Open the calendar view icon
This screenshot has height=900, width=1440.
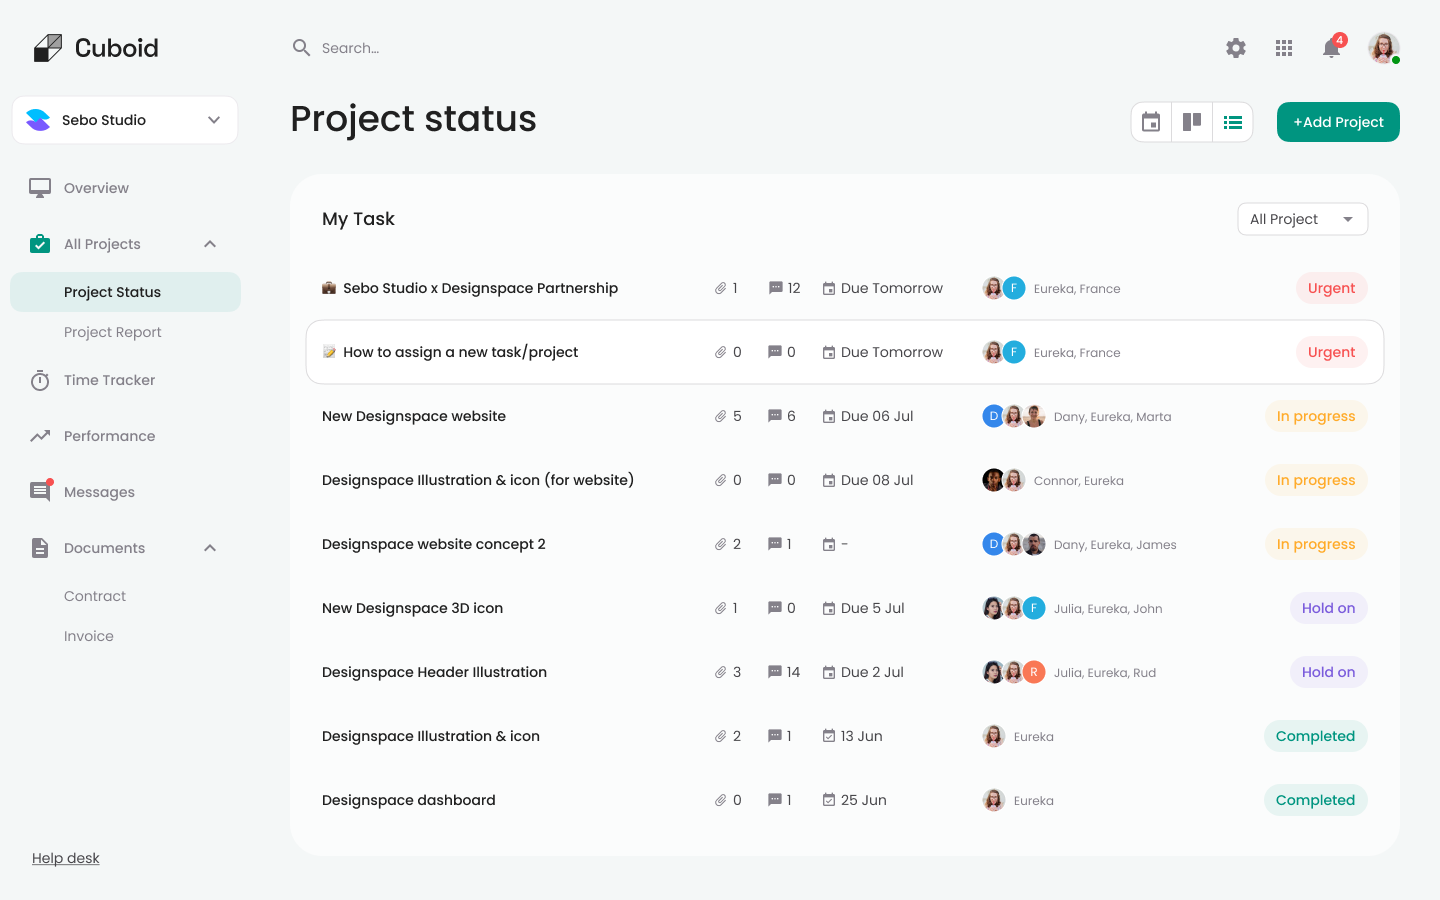tap(1150, 121)
